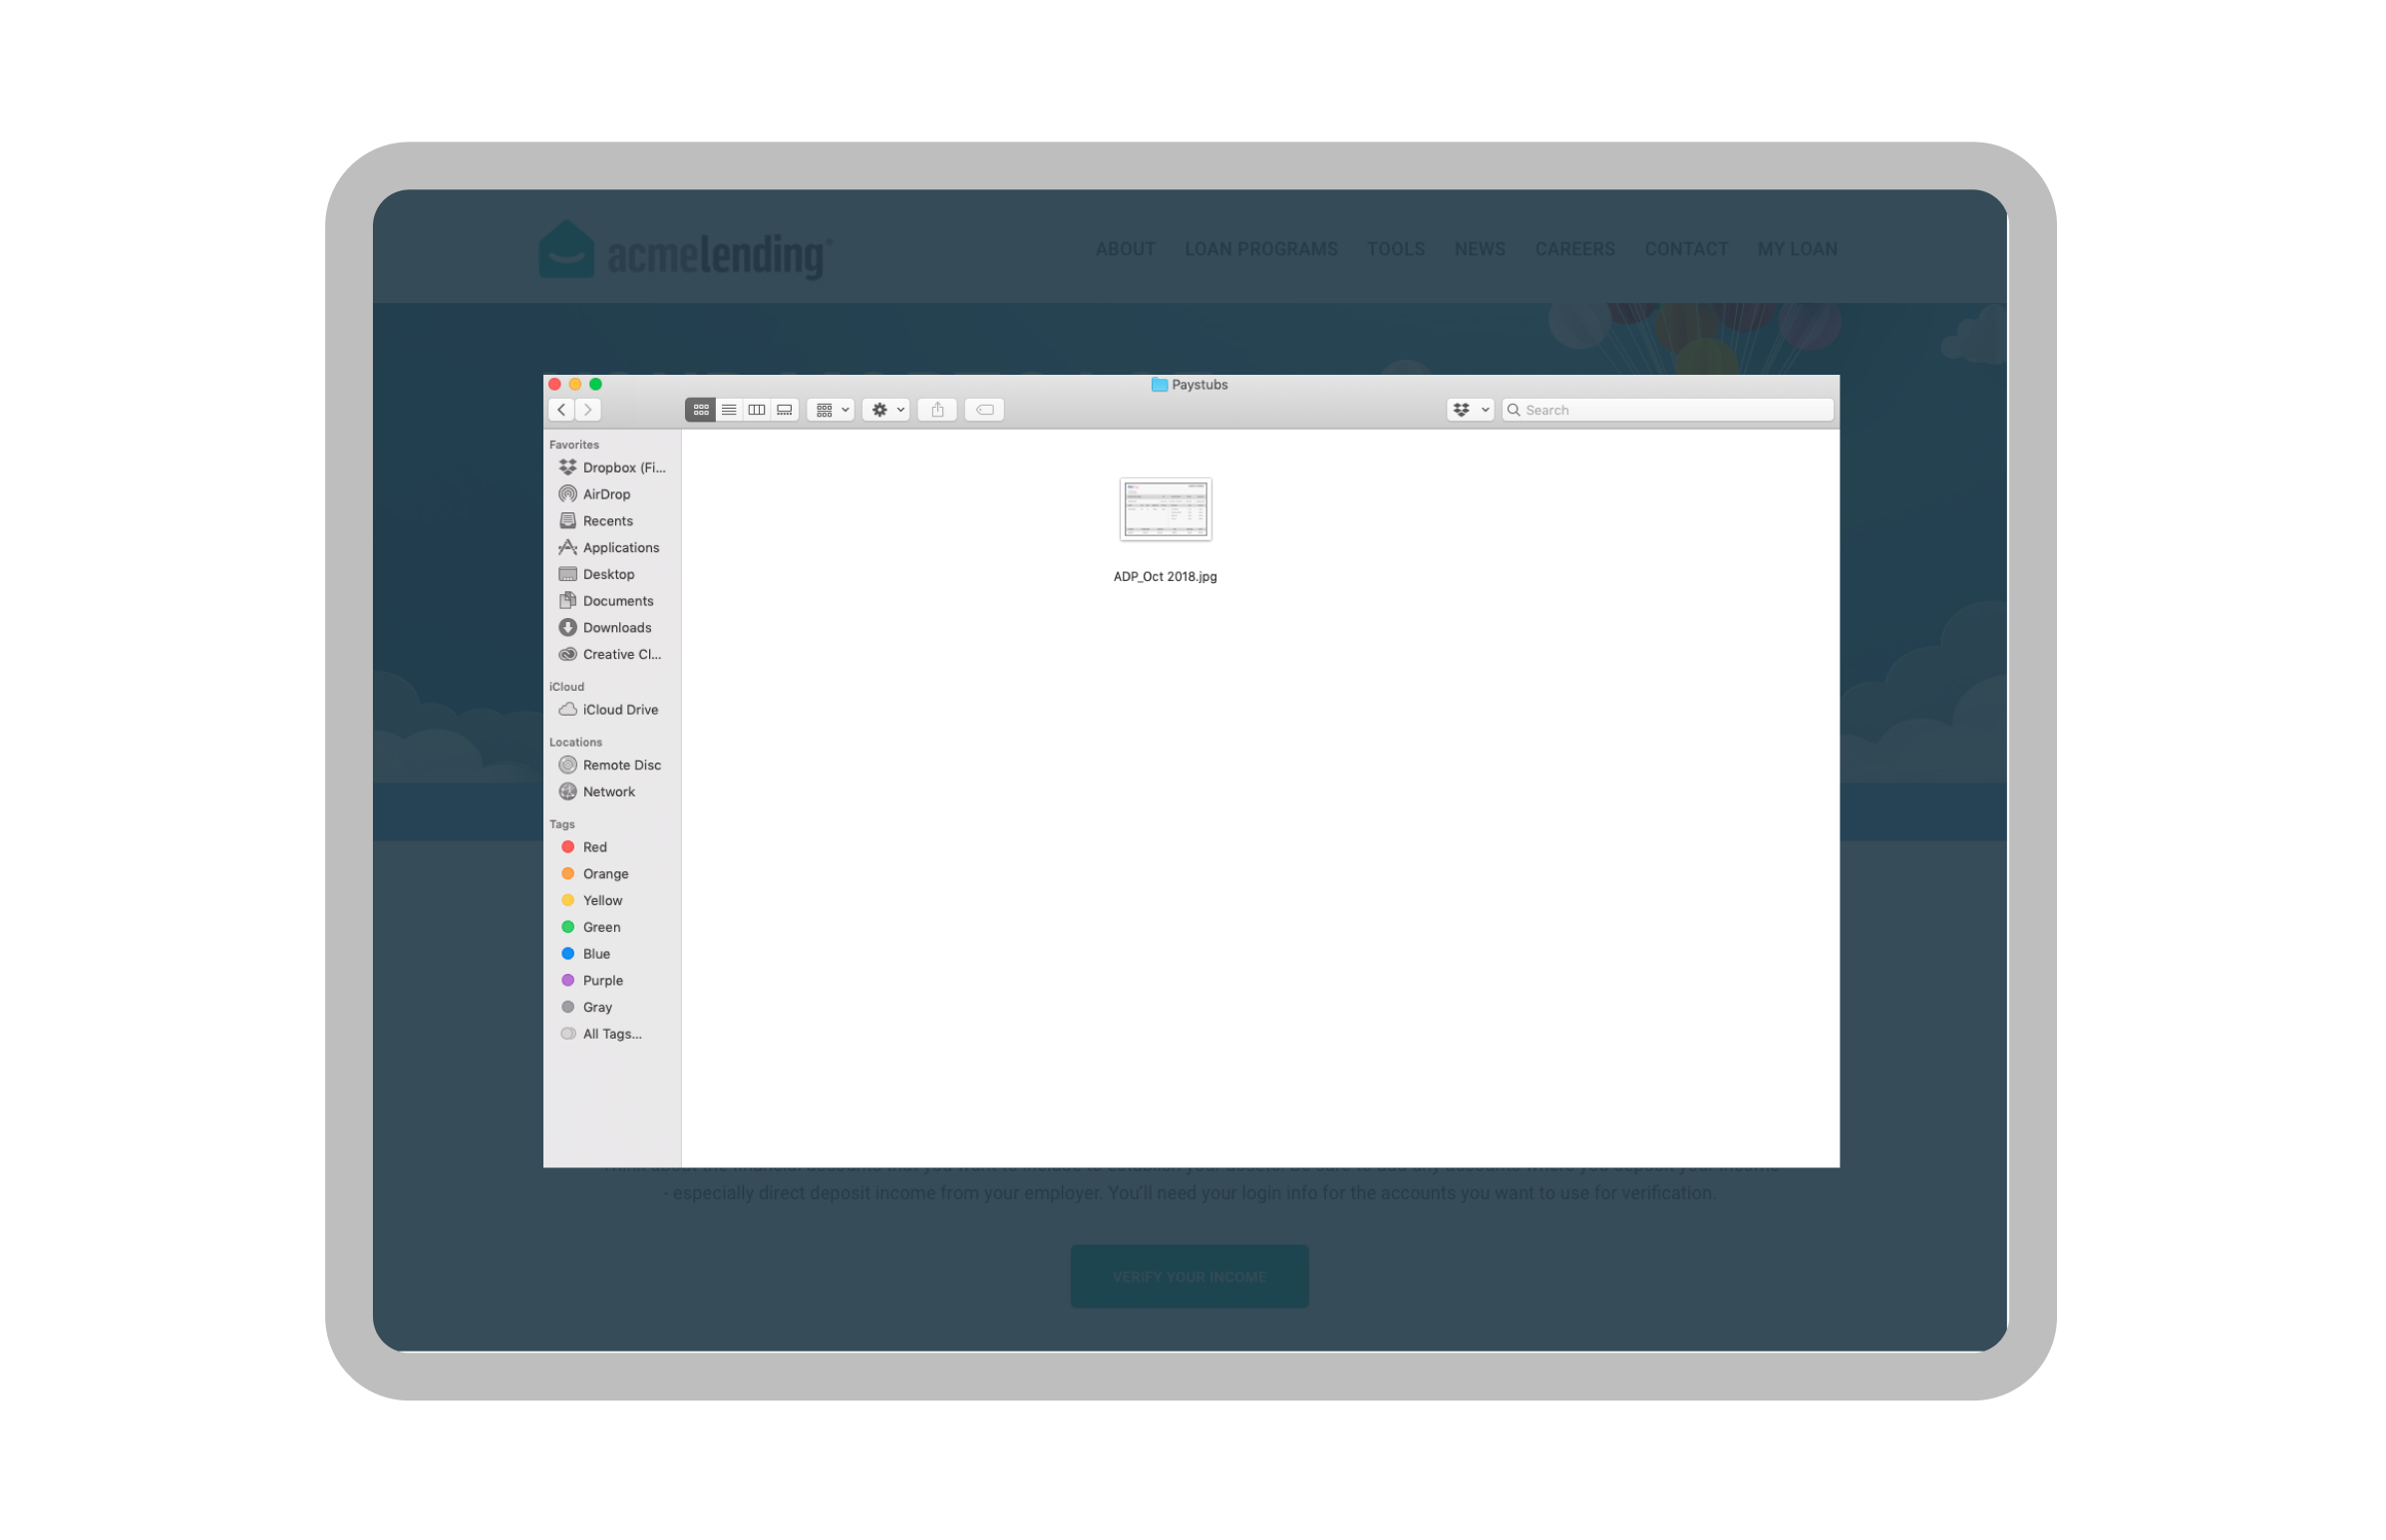Select the Red tag
This screenshot has height=1540, width=2386.
594,847
